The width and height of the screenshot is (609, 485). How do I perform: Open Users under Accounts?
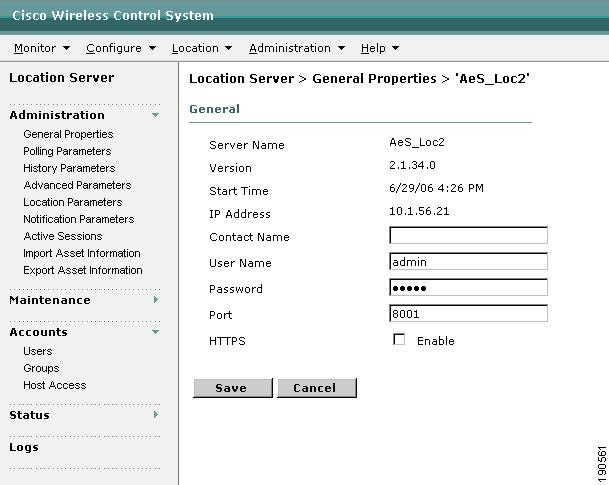pyautogui.click(x=38, y=351)
